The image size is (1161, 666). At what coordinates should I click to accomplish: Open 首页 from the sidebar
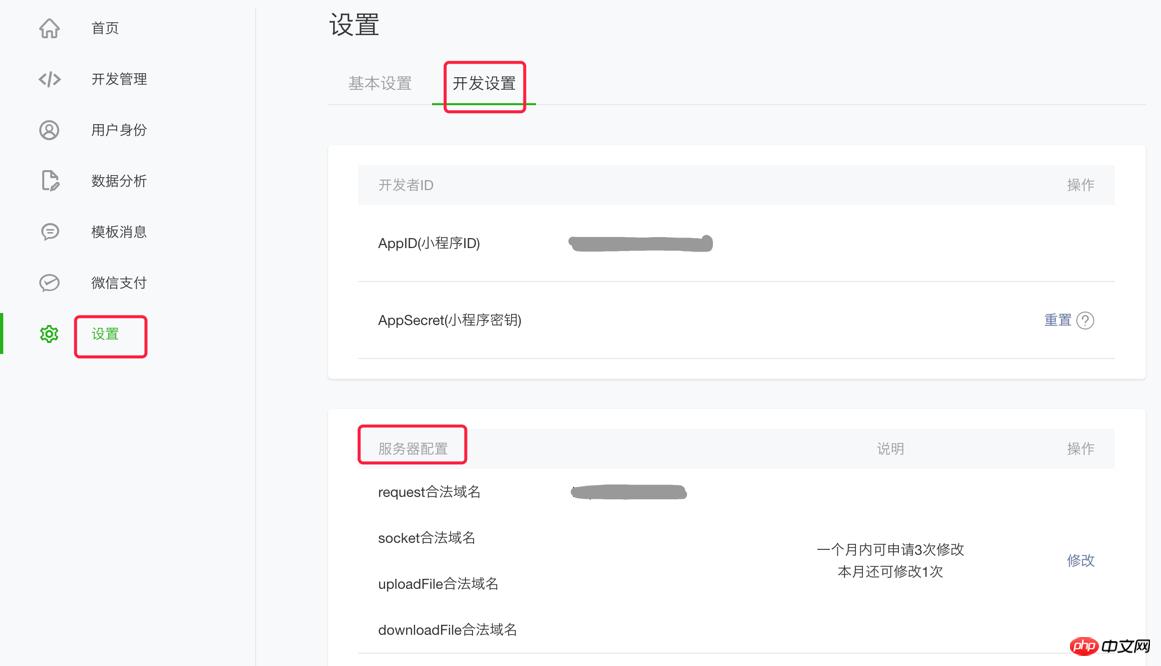pos(105,29)
